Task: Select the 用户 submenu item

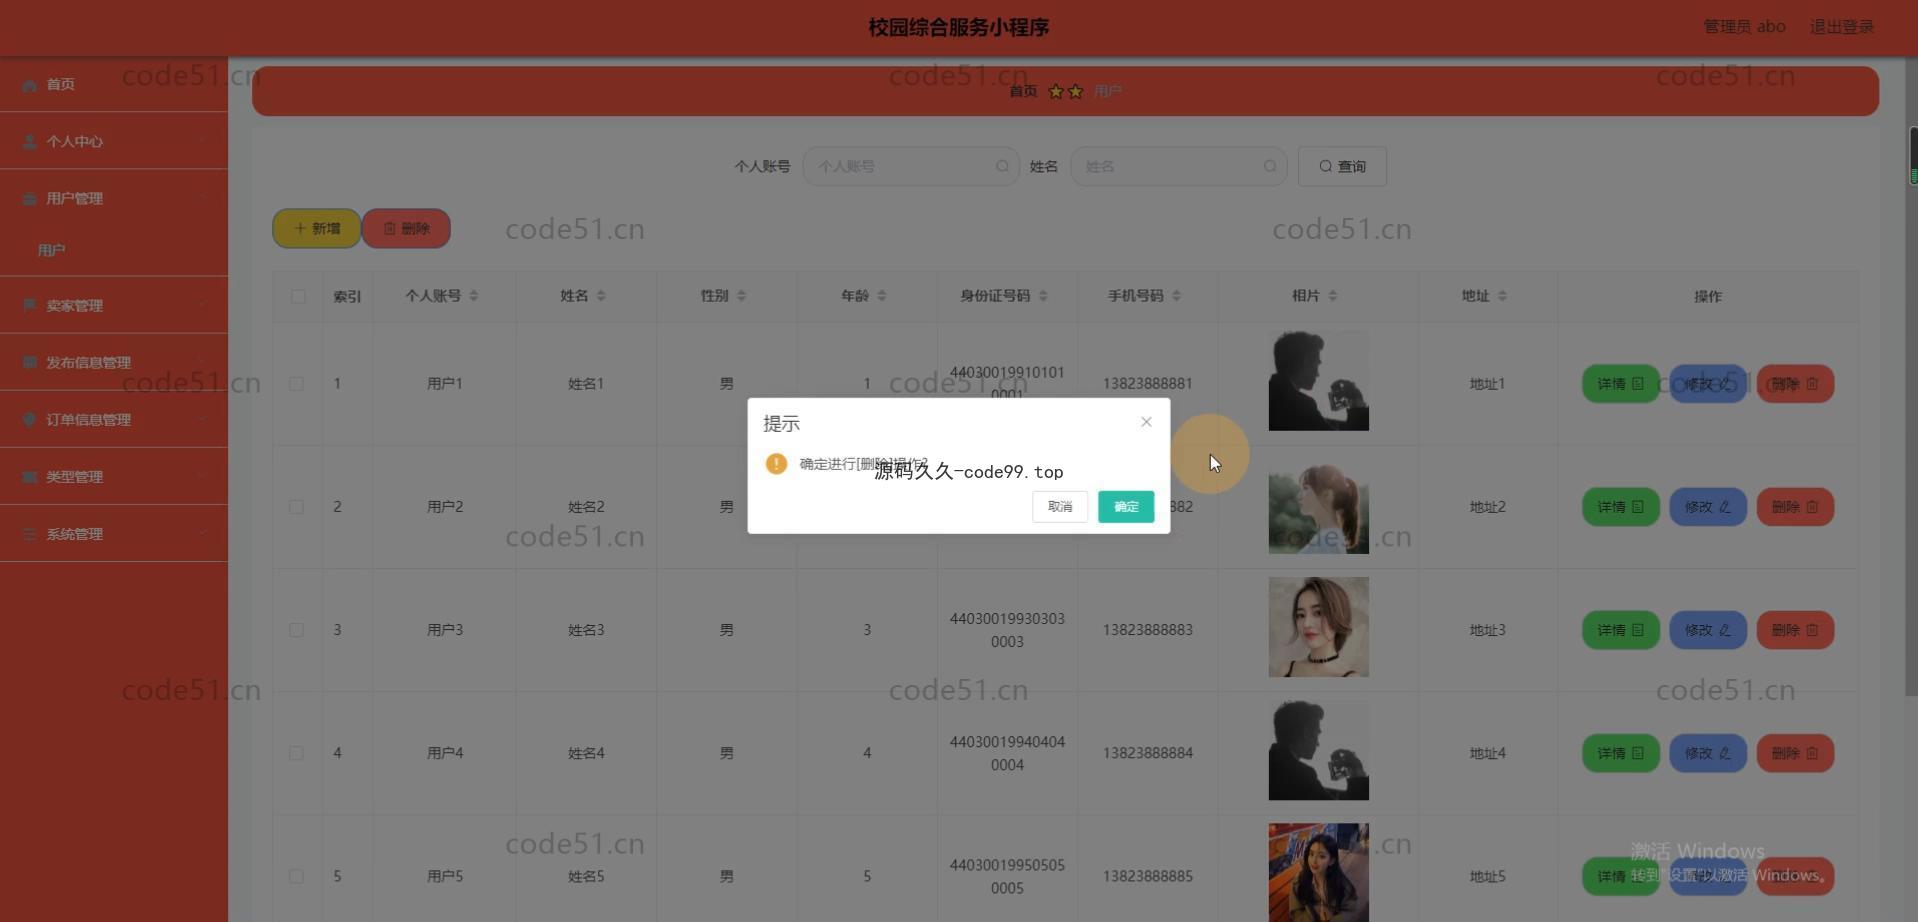Action: click(114, 250)
